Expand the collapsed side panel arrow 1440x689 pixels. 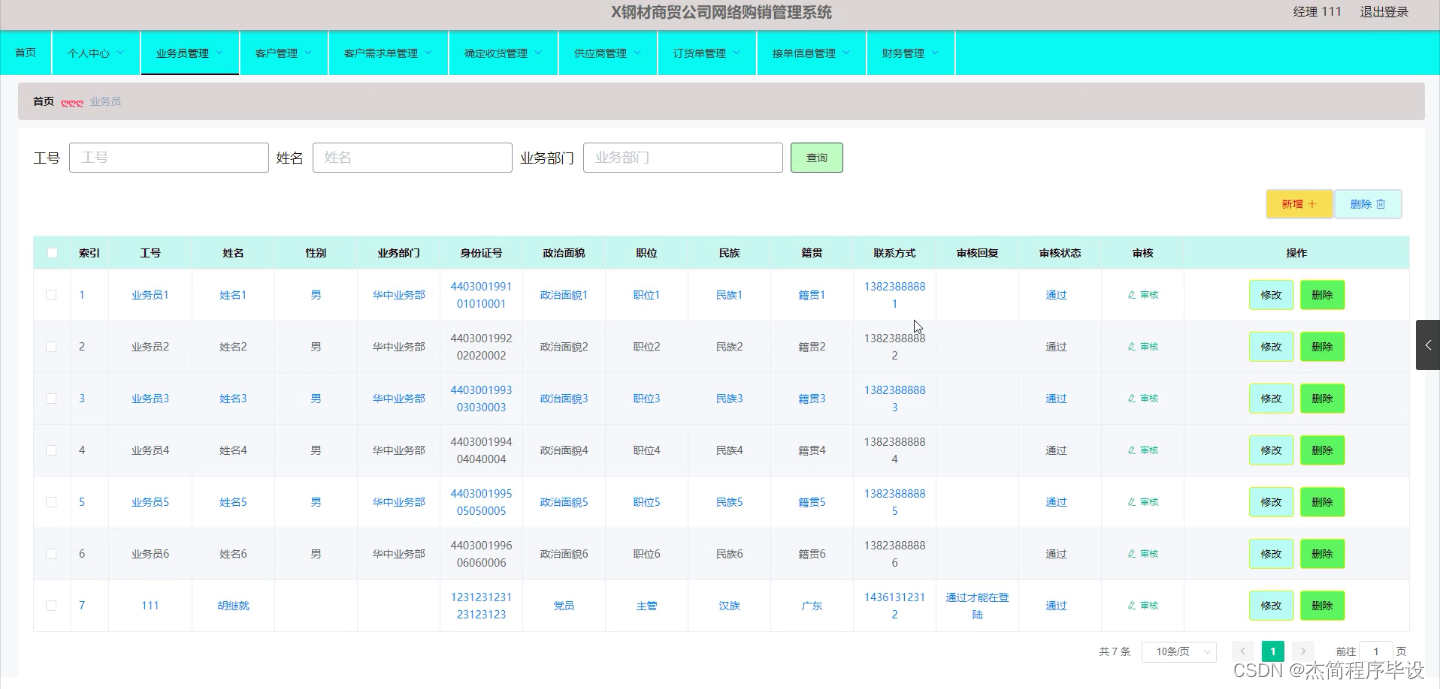coord(1428,345)
